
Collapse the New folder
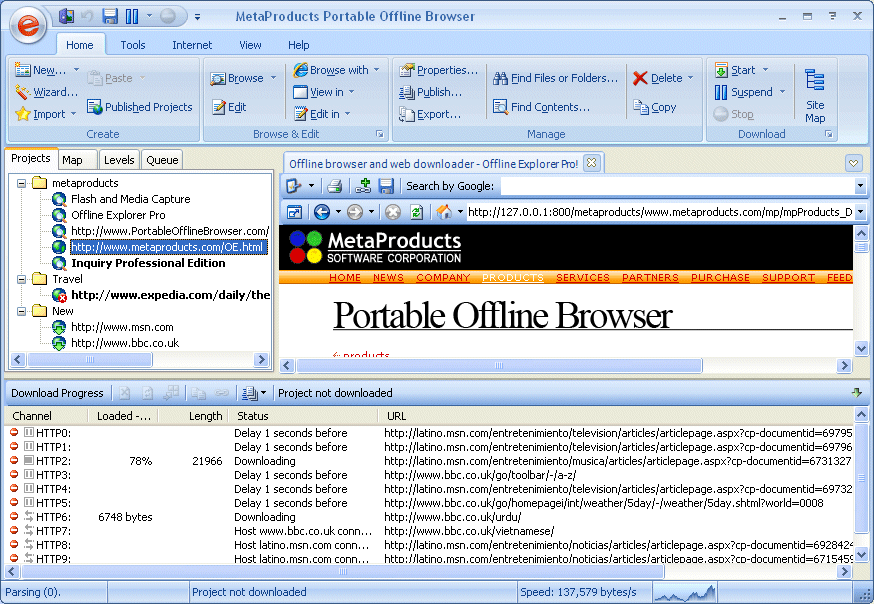coord(21,311)
